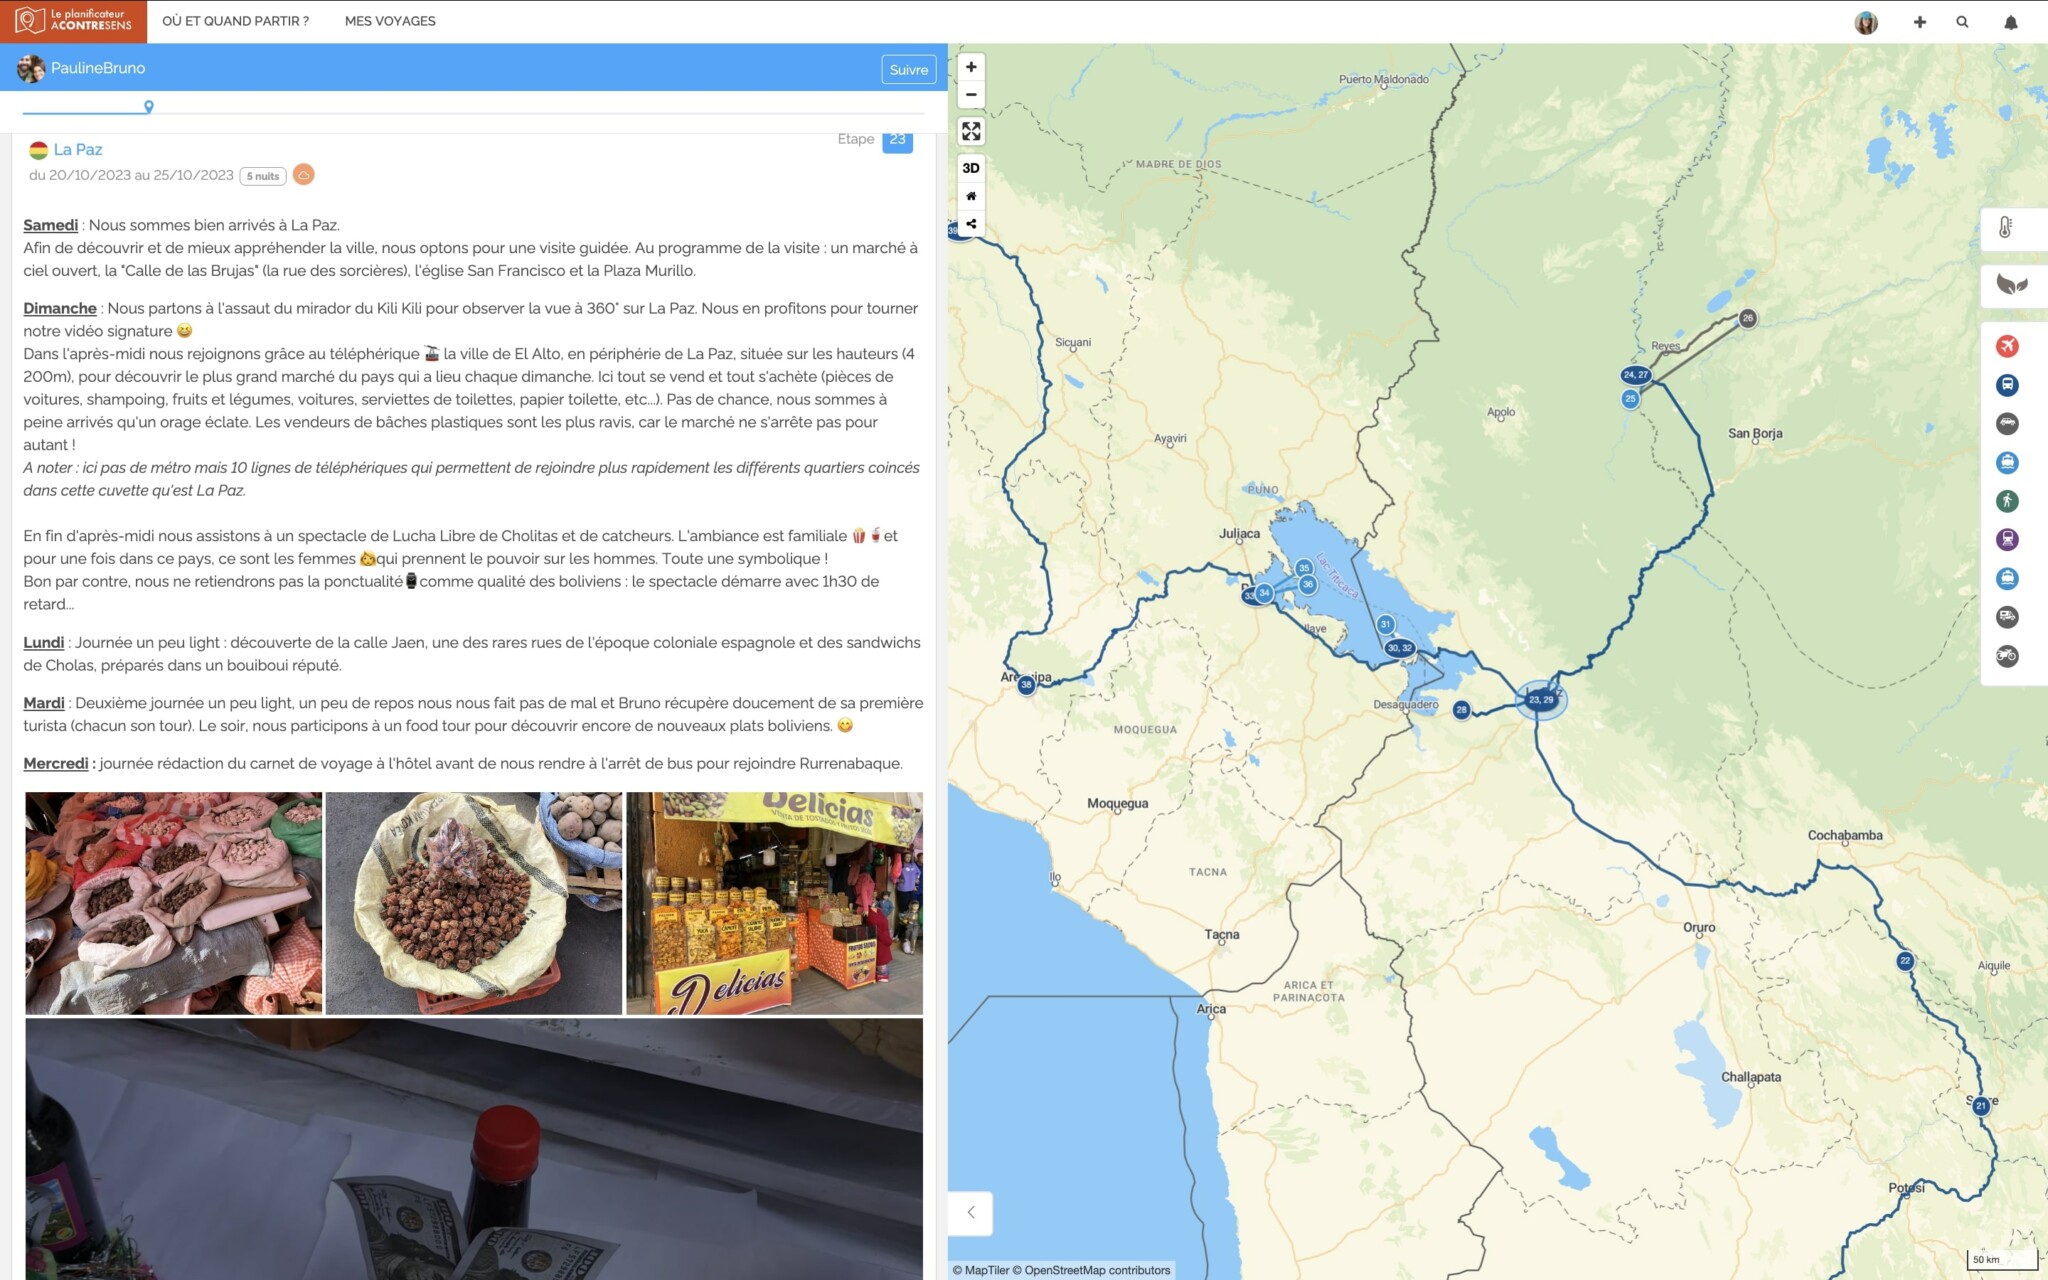Open basket of dried goods photo

(474, 903)
